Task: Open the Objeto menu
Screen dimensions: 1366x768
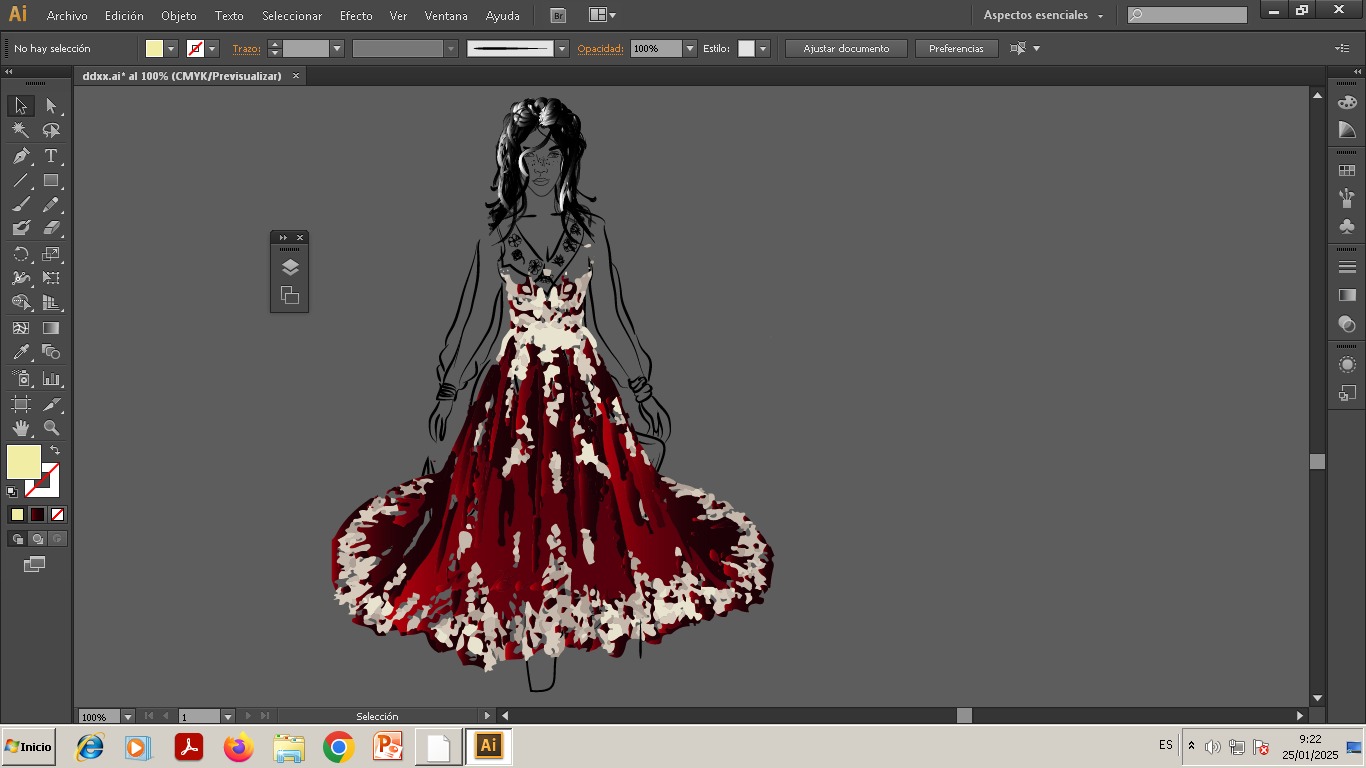Action: [179, 16]
